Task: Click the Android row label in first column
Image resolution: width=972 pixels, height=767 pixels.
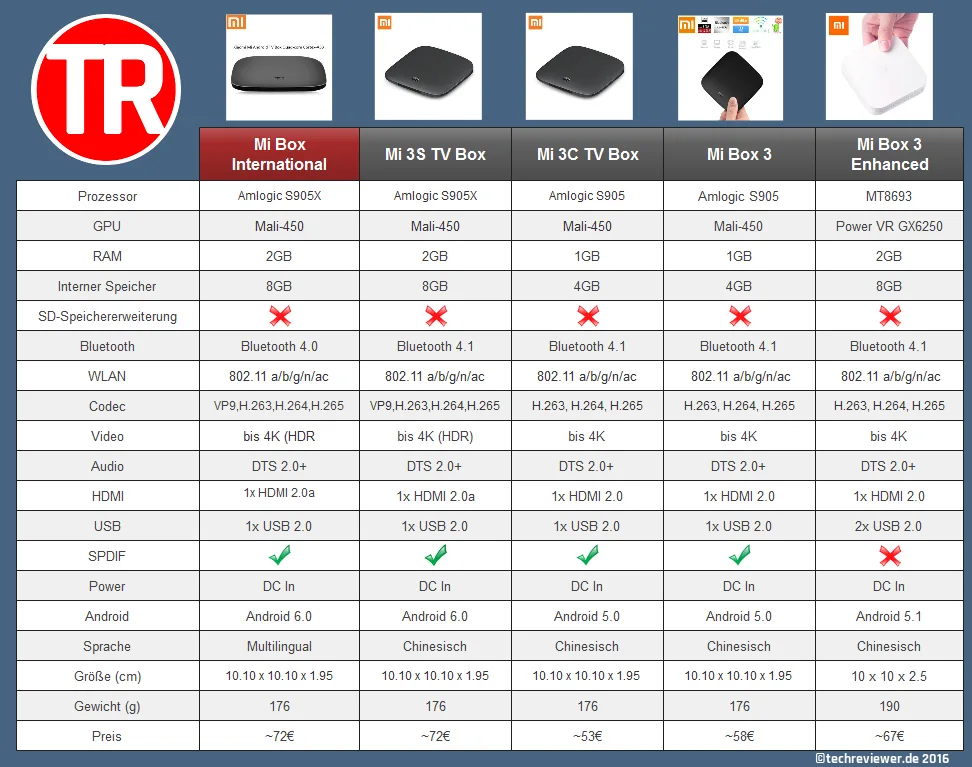Action: 107,616
